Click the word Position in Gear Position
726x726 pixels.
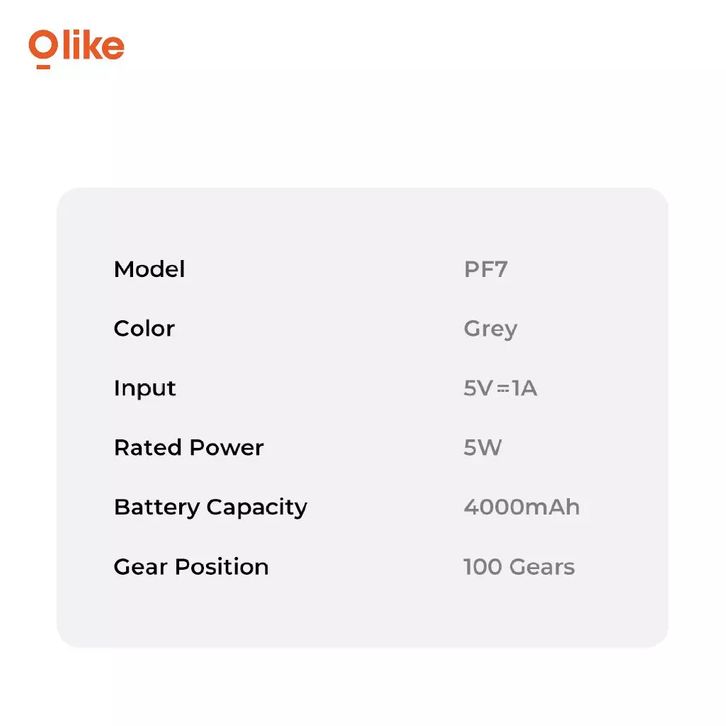click(222, 567)
